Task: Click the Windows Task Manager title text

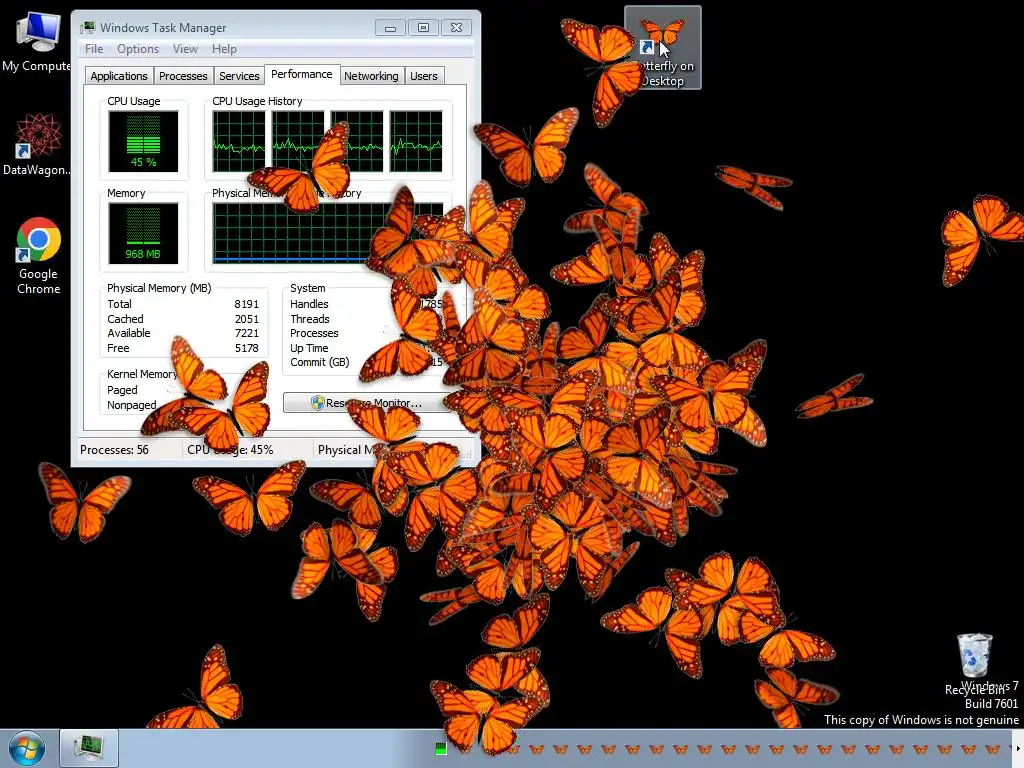Action: tap(163, 27)
